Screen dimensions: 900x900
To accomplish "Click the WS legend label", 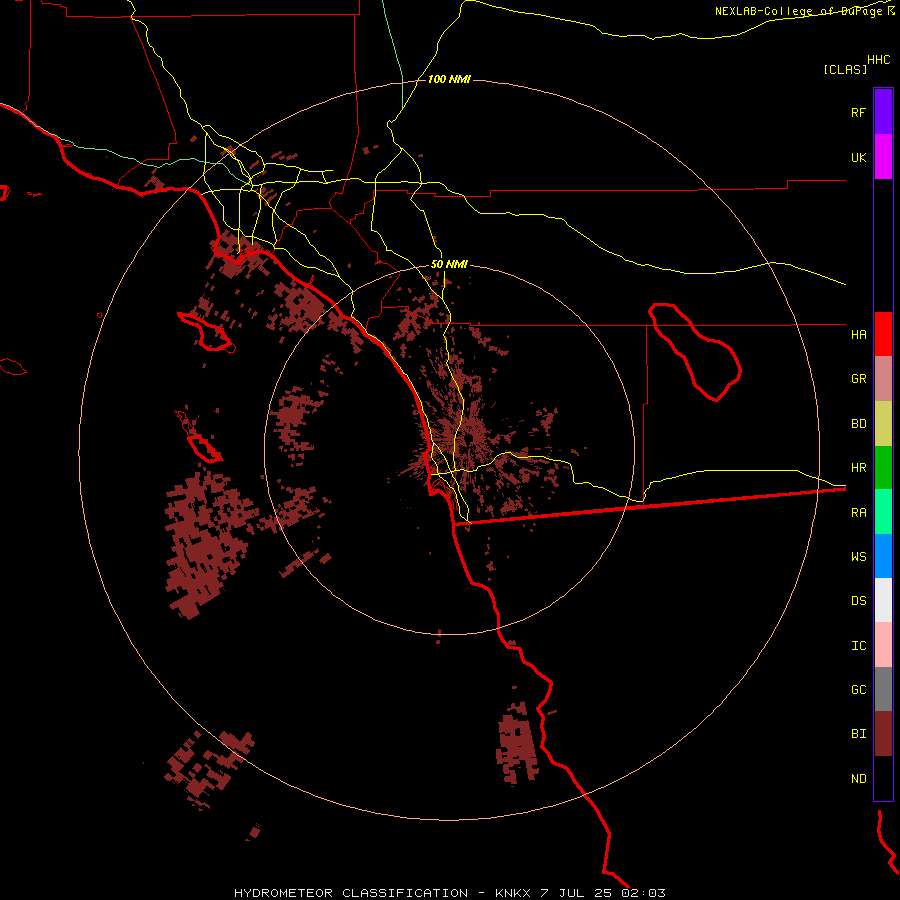I will tap(858, 556).
